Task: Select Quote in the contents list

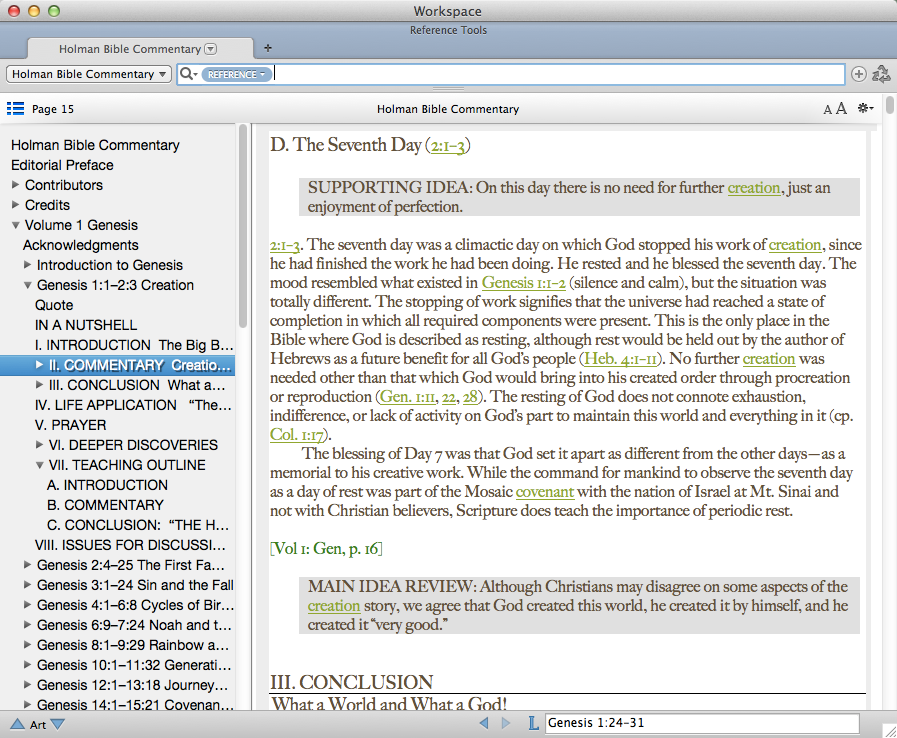Action: [54, 305]
